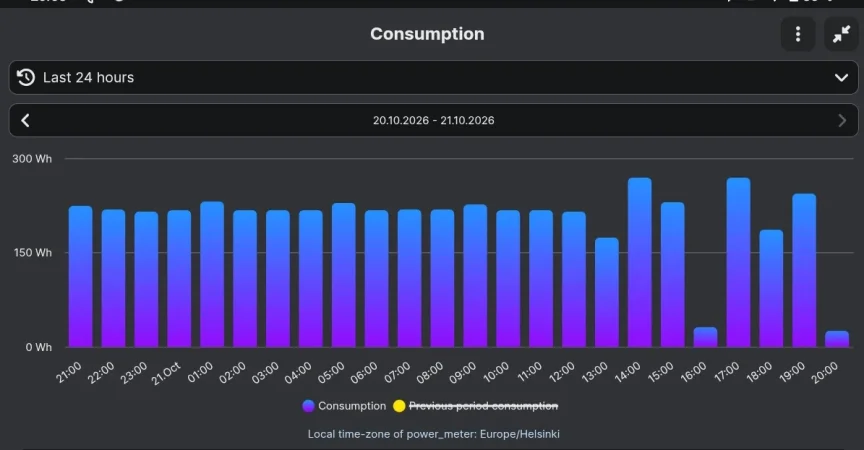Click the bar for 07:00
The height and width of the screenshot is (450, 864).
pyautogui.click(x=409, y=278)
